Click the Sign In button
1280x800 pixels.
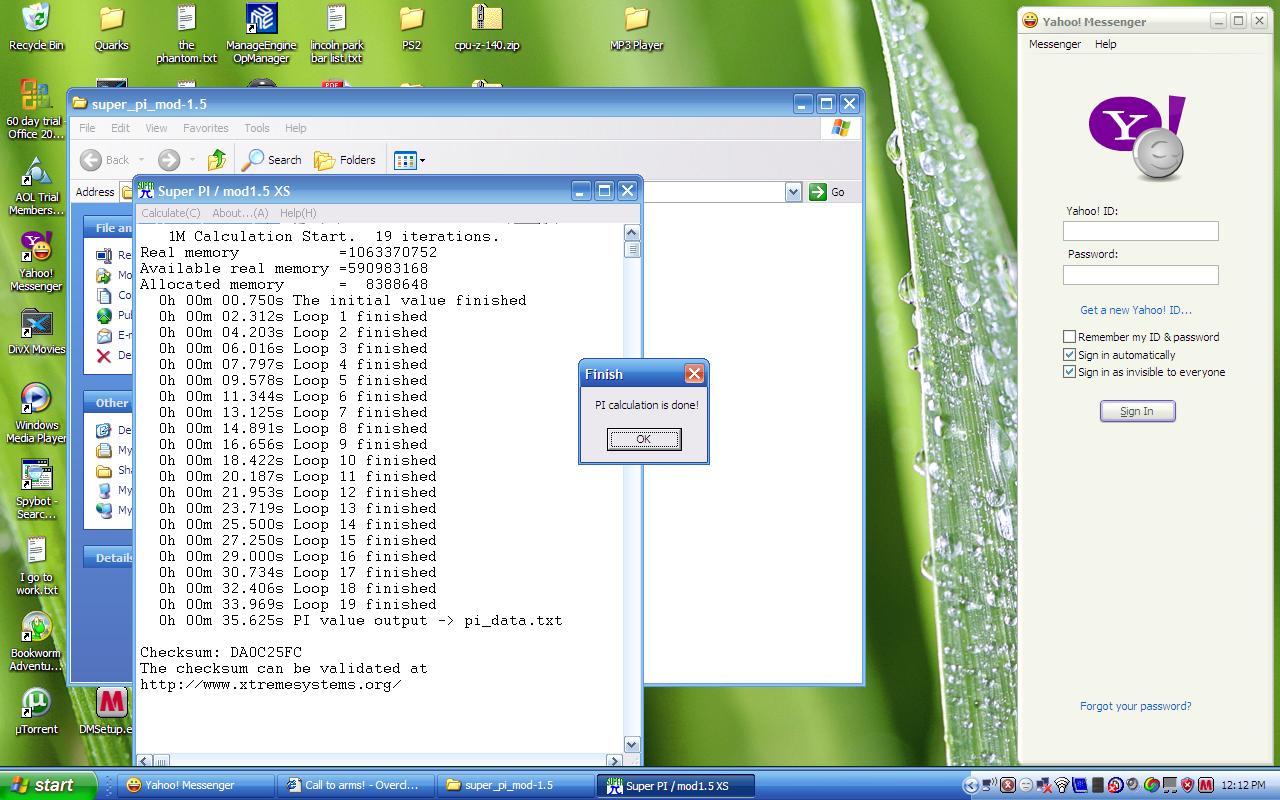click(1137, 411)
